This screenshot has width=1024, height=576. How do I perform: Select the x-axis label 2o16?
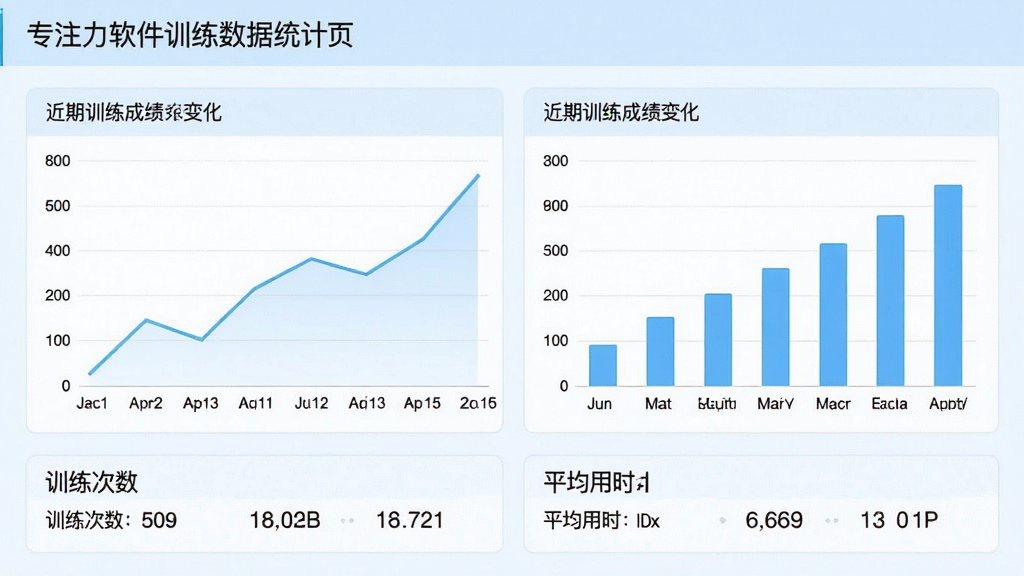[478, 403]
